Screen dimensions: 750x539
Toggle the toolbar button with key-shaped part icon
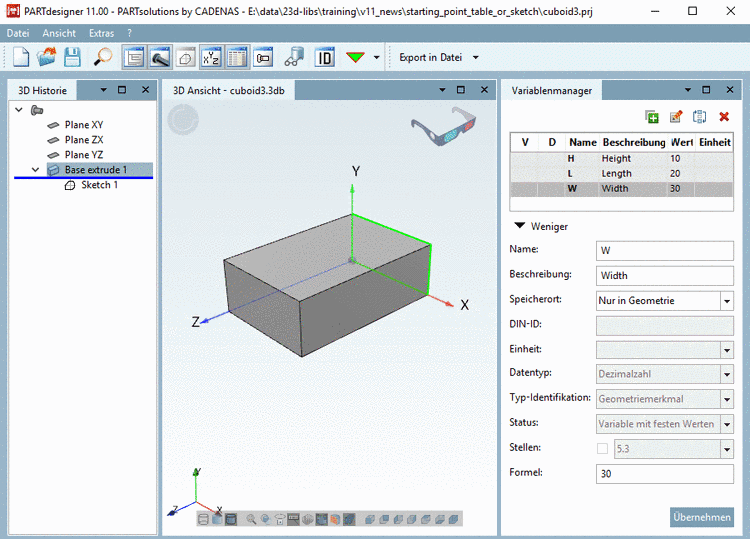(x=263, y=58)
